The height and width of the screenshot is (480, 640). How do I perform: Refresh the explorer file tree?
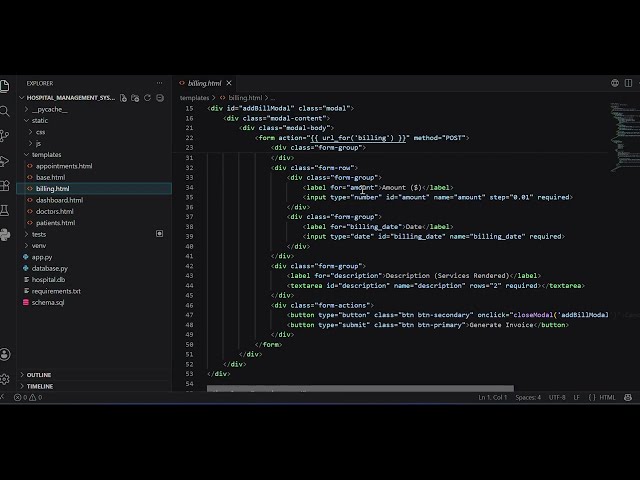(x=147, y=98)
